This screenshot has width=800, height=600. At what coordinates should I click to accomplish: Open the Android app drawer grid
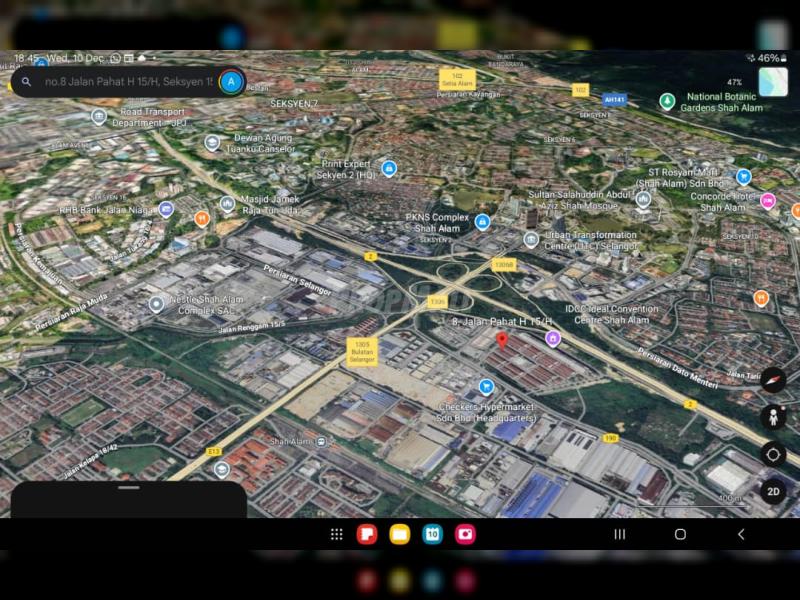coord(337,534)
